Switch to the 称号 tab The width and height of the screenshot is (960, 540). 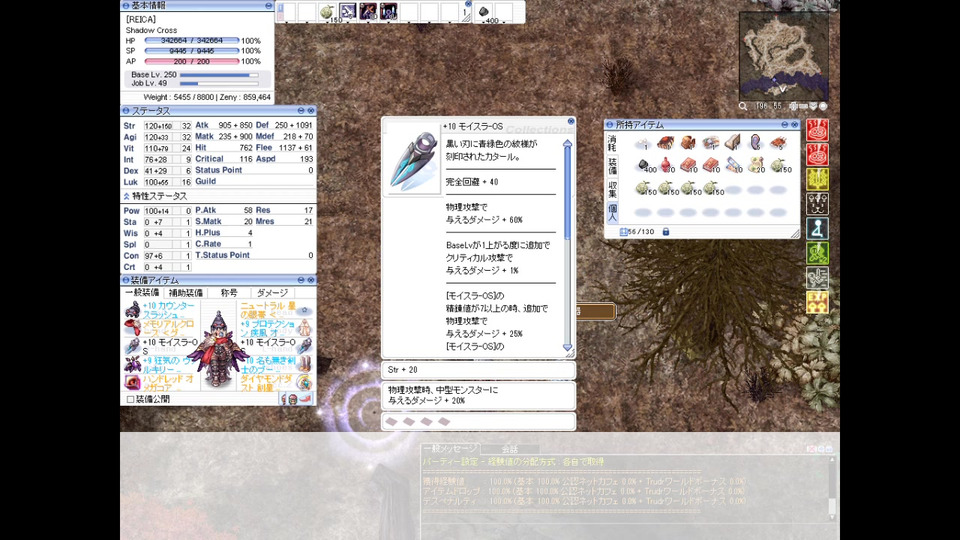229,293
